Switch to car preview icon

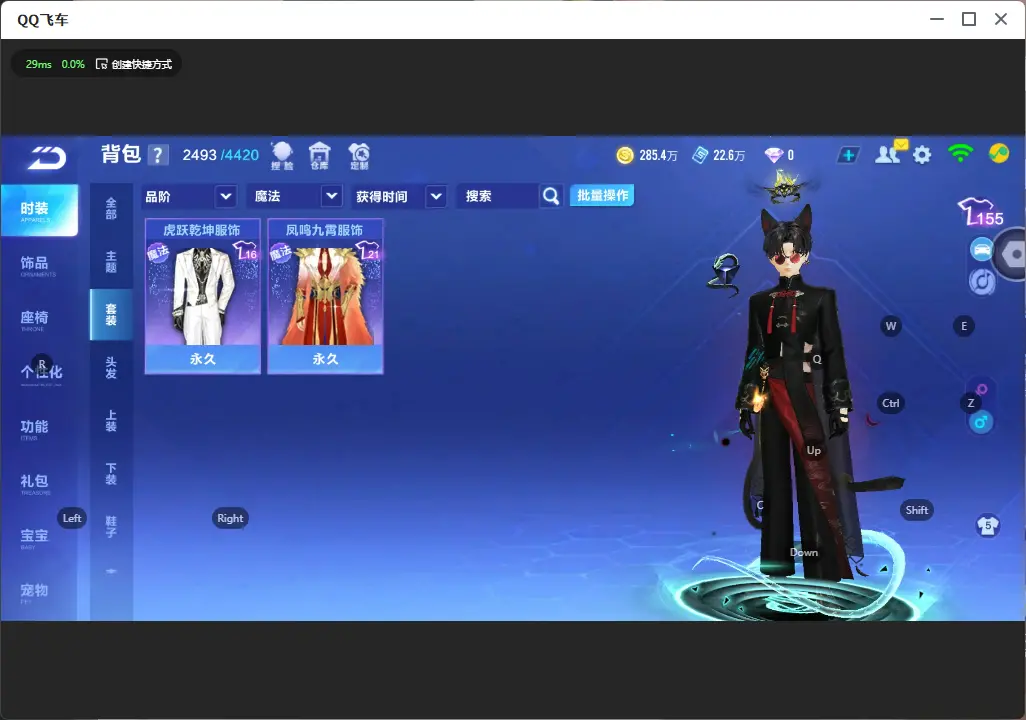tap(982, 249)
